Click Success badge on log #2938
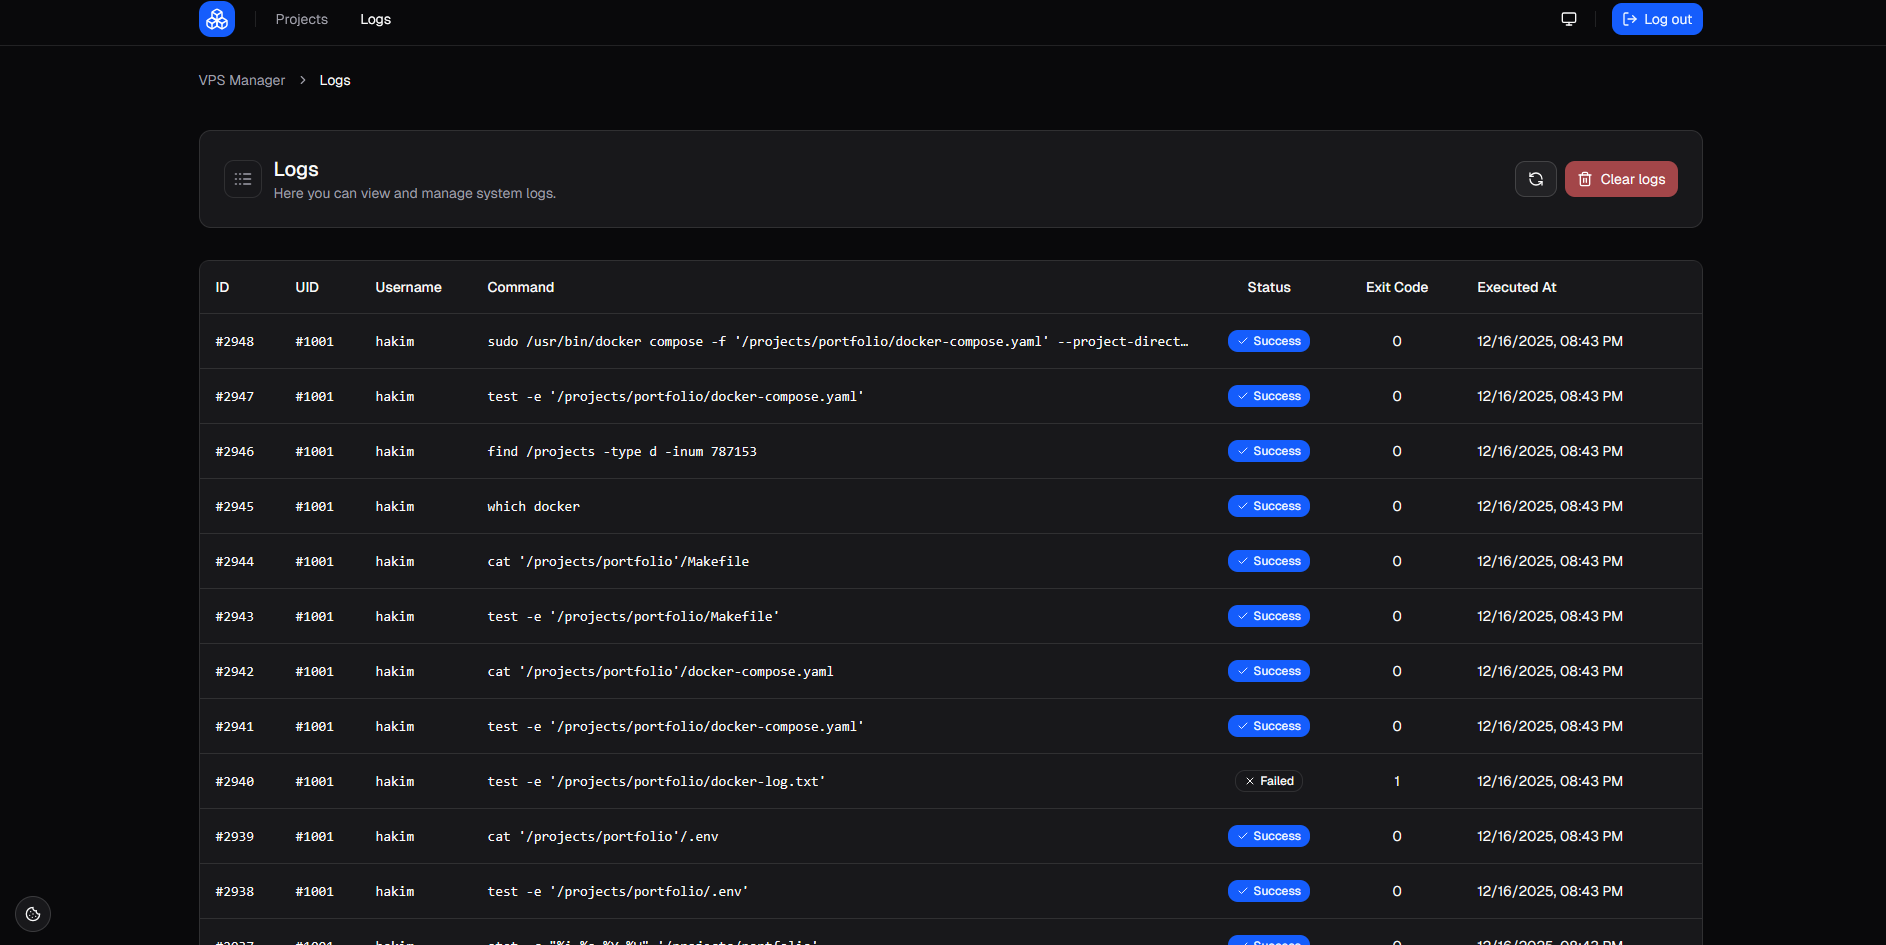1886x945 pixels. 1268,891
